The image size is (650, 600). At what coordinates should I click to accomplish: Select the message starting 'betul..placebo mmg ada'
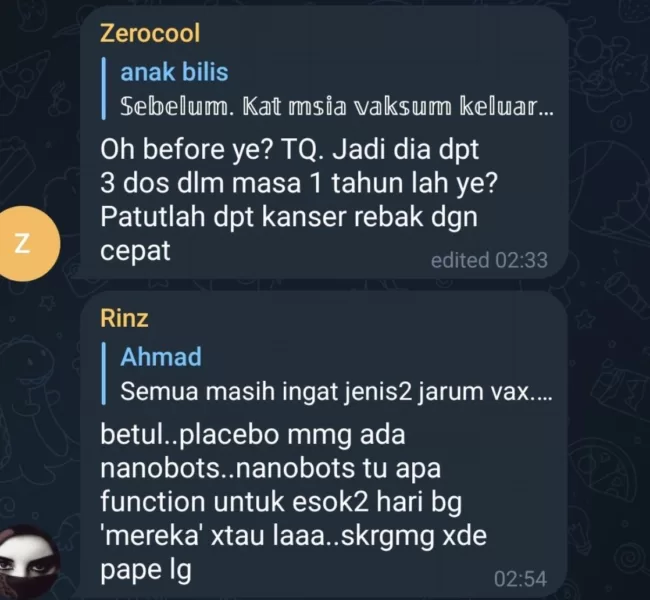point(293,502)
